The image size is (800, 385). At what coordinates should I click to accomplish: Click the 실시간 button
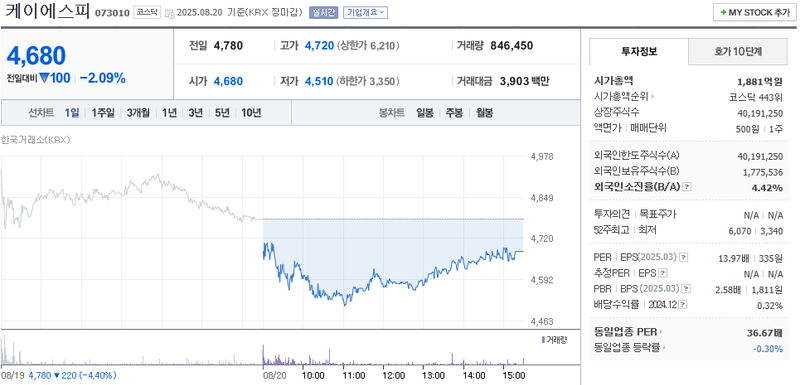[323, 13]
